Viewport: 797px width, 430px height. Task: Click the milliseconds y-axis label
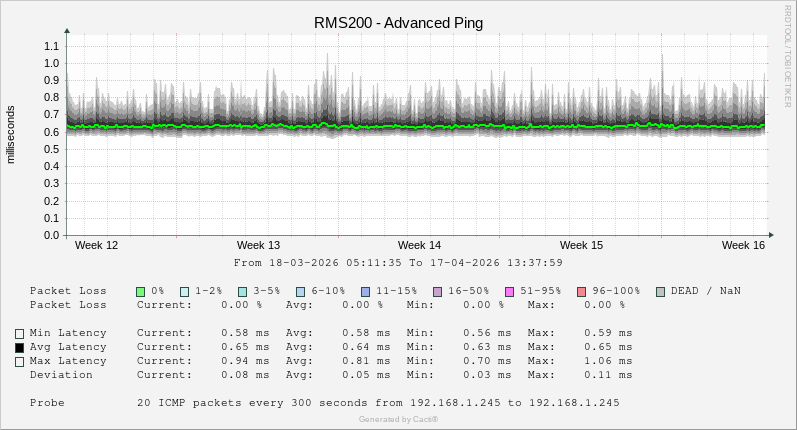(11, 135)
